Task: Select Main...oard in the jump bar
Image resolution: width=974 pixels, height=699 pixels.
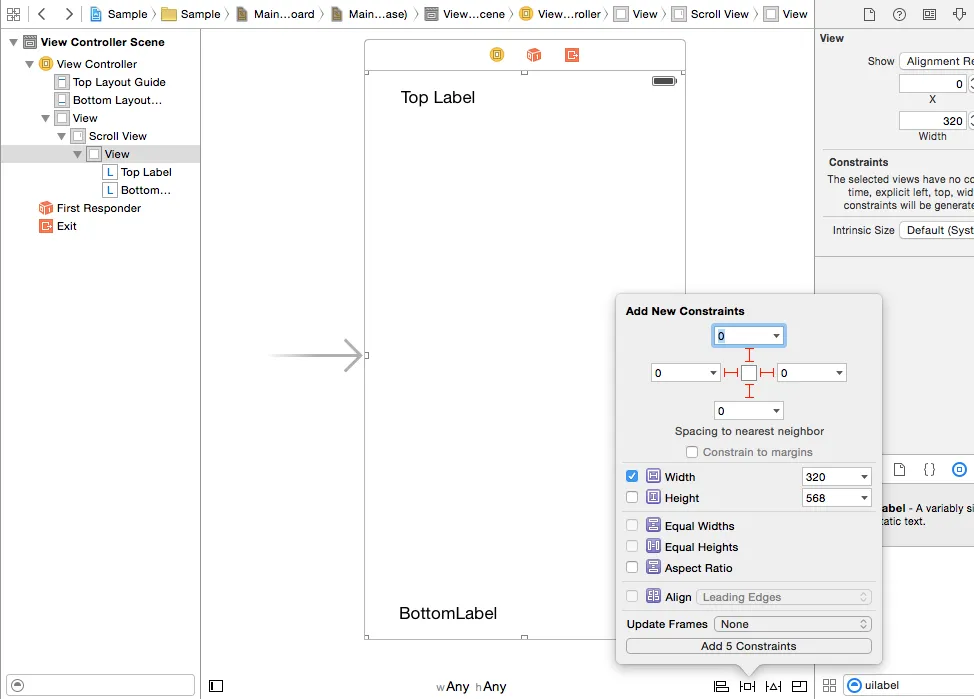Action: pos(276,14)
